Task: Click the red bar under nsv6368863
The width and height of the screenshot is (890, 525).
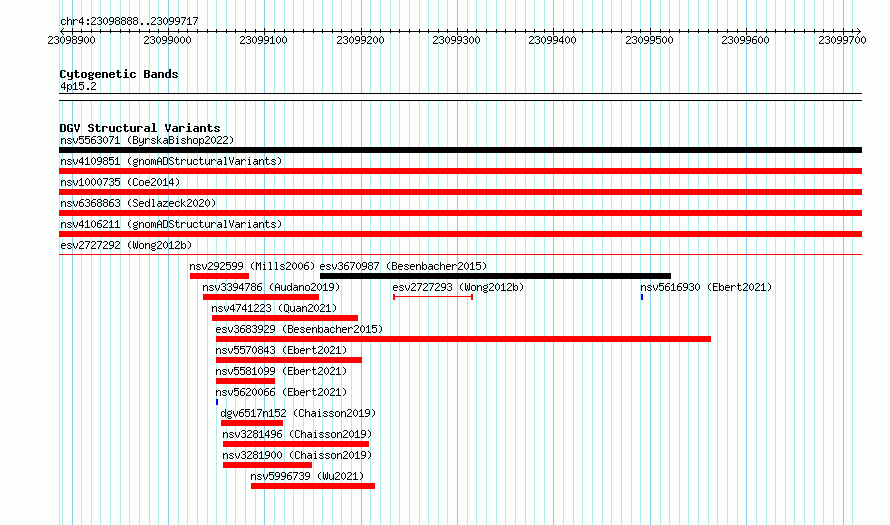Action: pos(460,213)
